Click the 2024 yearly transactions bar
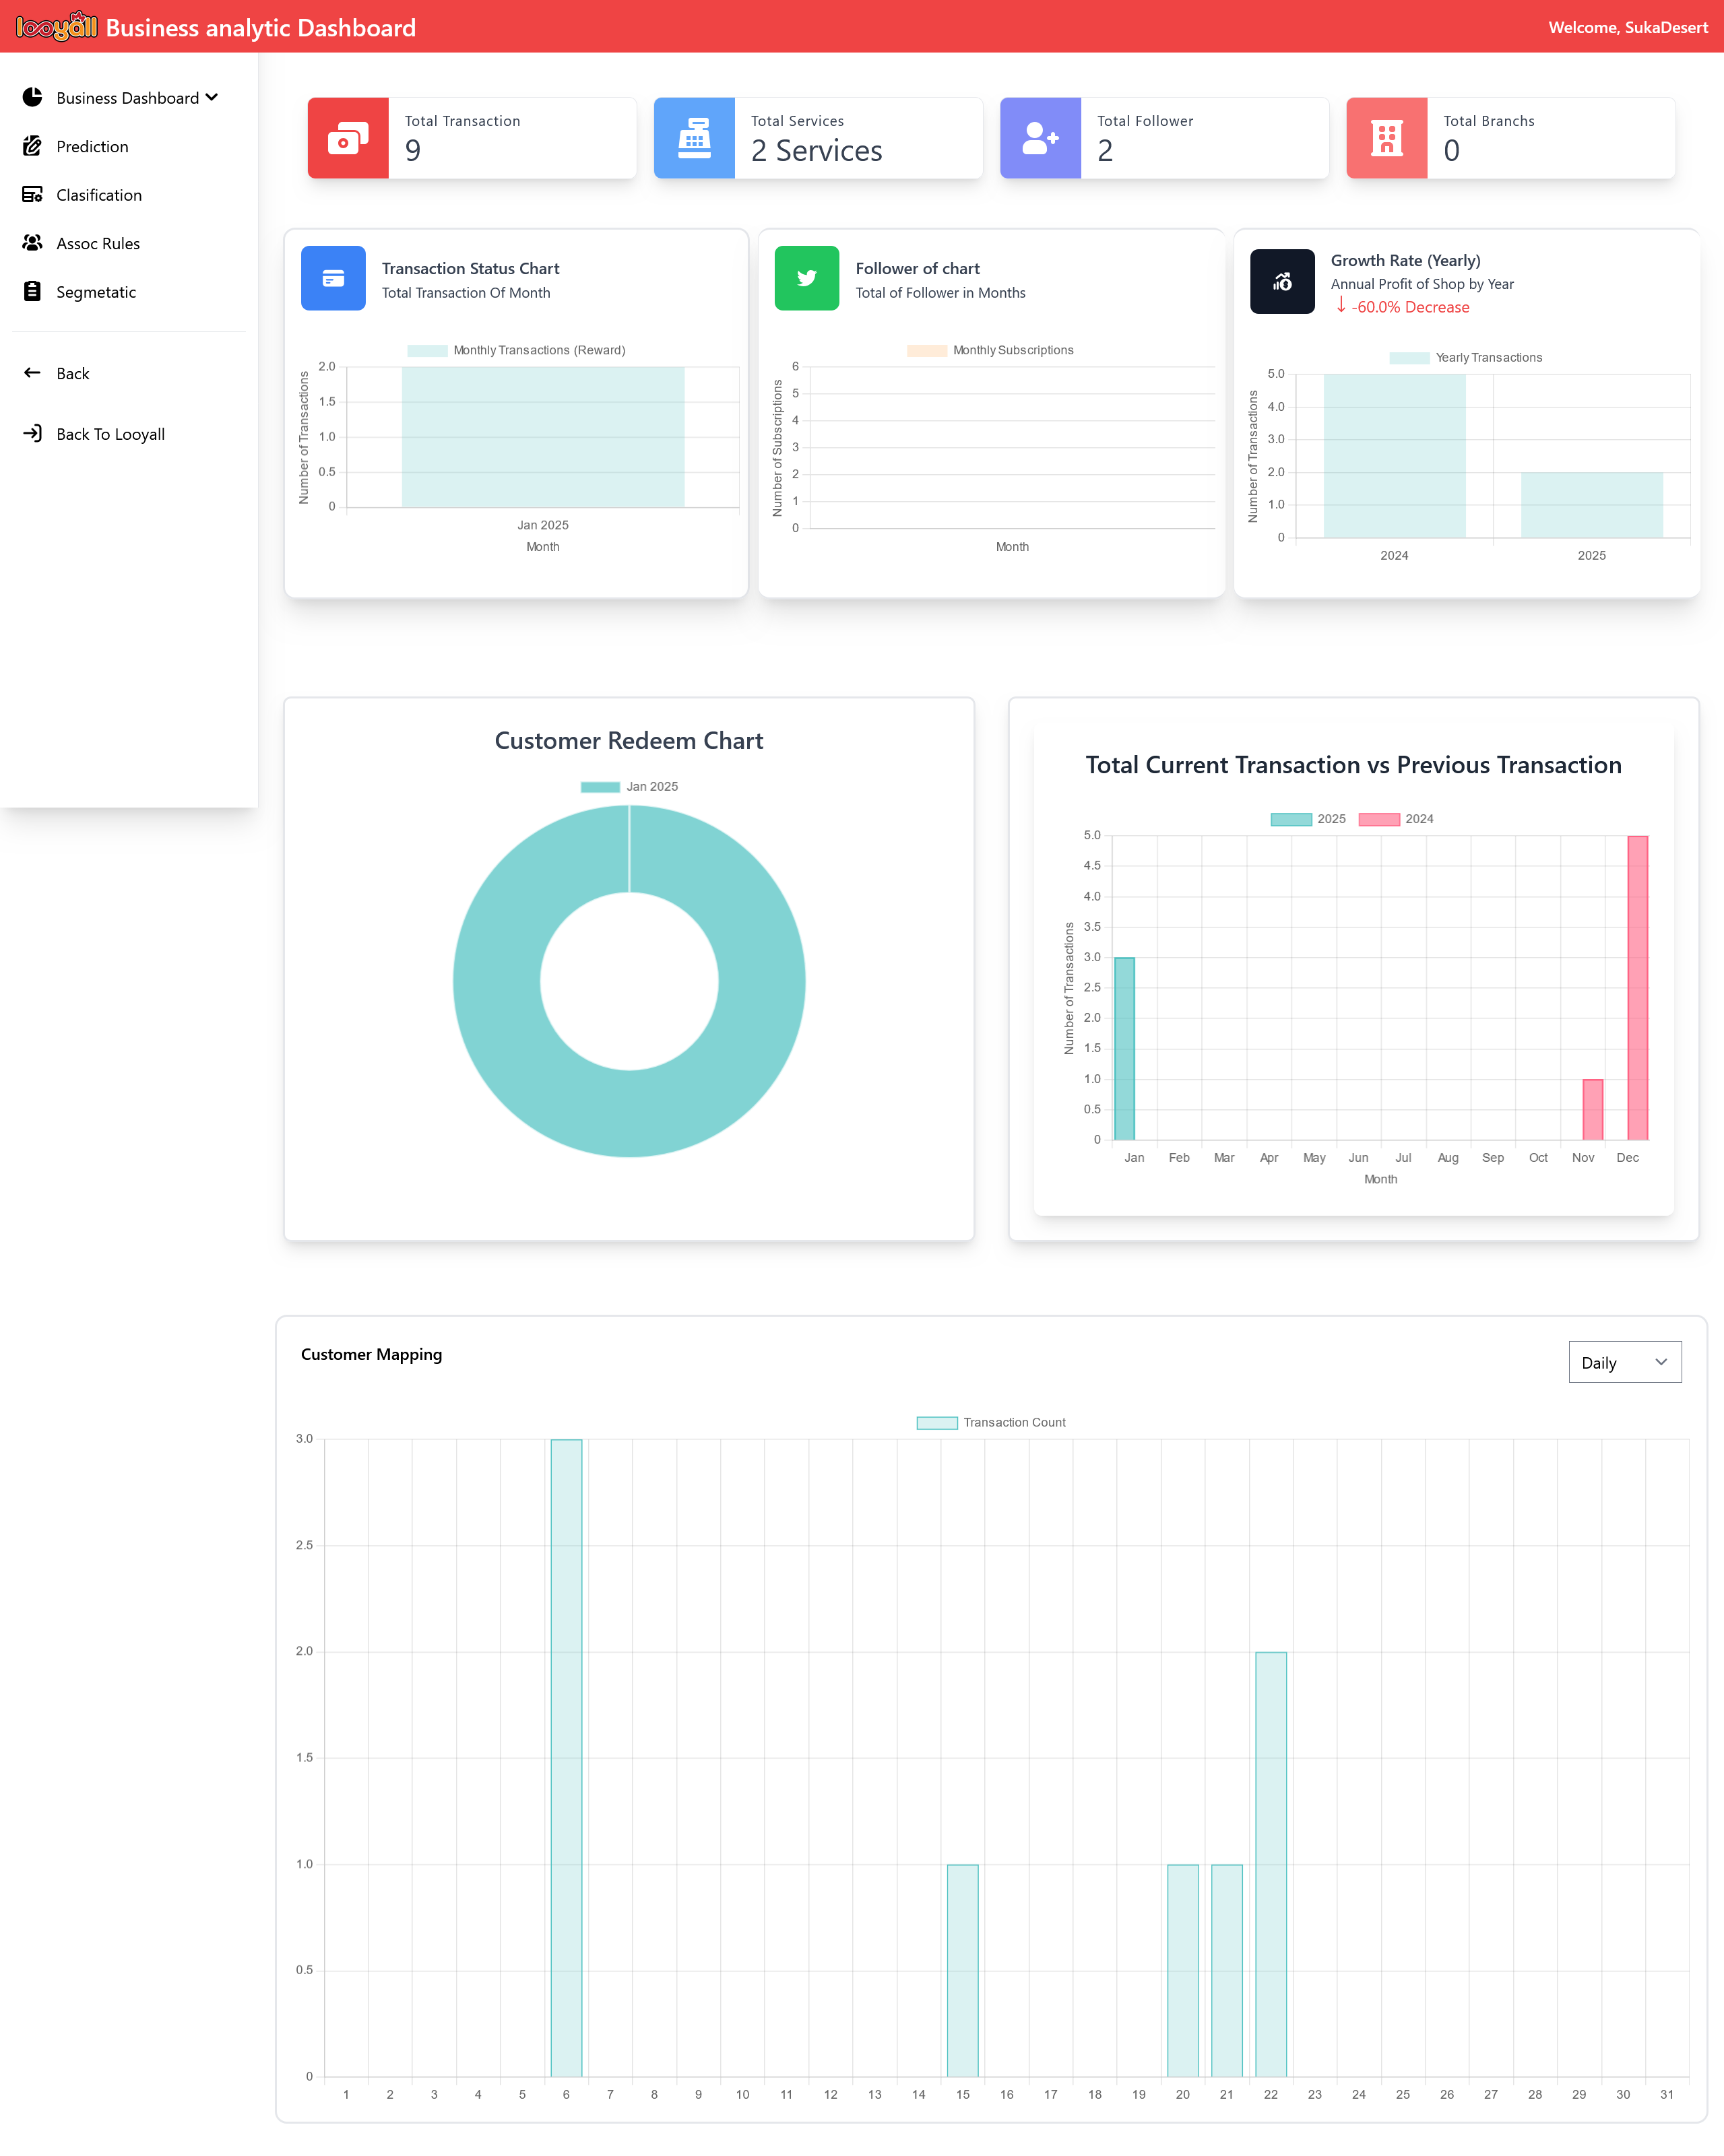Screen dimensions: 1724x2156 [x=1394, y=456]
